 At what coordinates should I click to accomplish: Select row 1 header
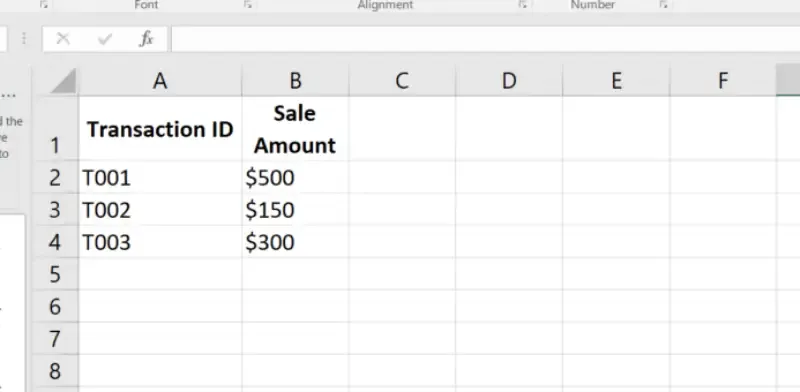55,129
